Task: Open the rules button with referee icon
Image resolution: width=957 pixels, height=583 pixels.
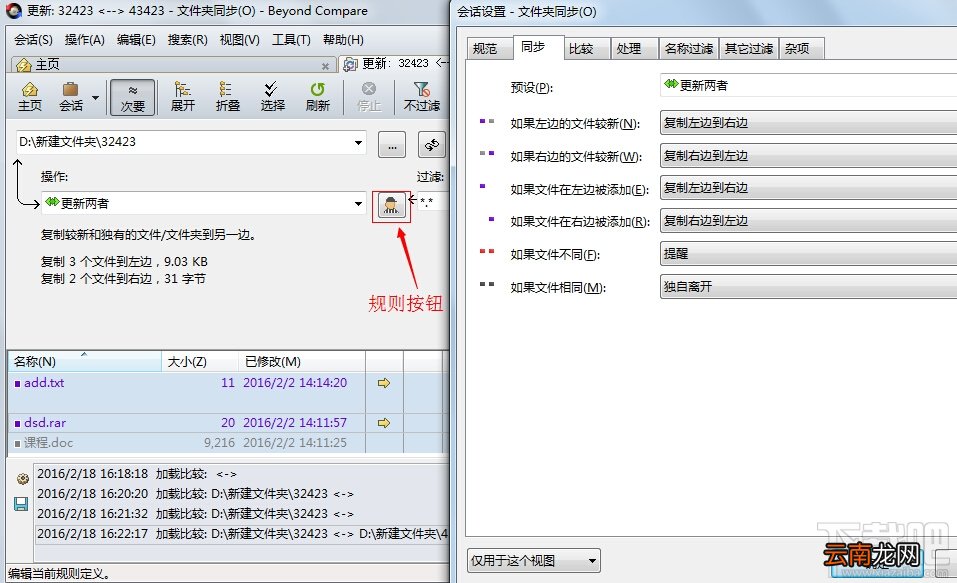Action: [x=391, y=205]
